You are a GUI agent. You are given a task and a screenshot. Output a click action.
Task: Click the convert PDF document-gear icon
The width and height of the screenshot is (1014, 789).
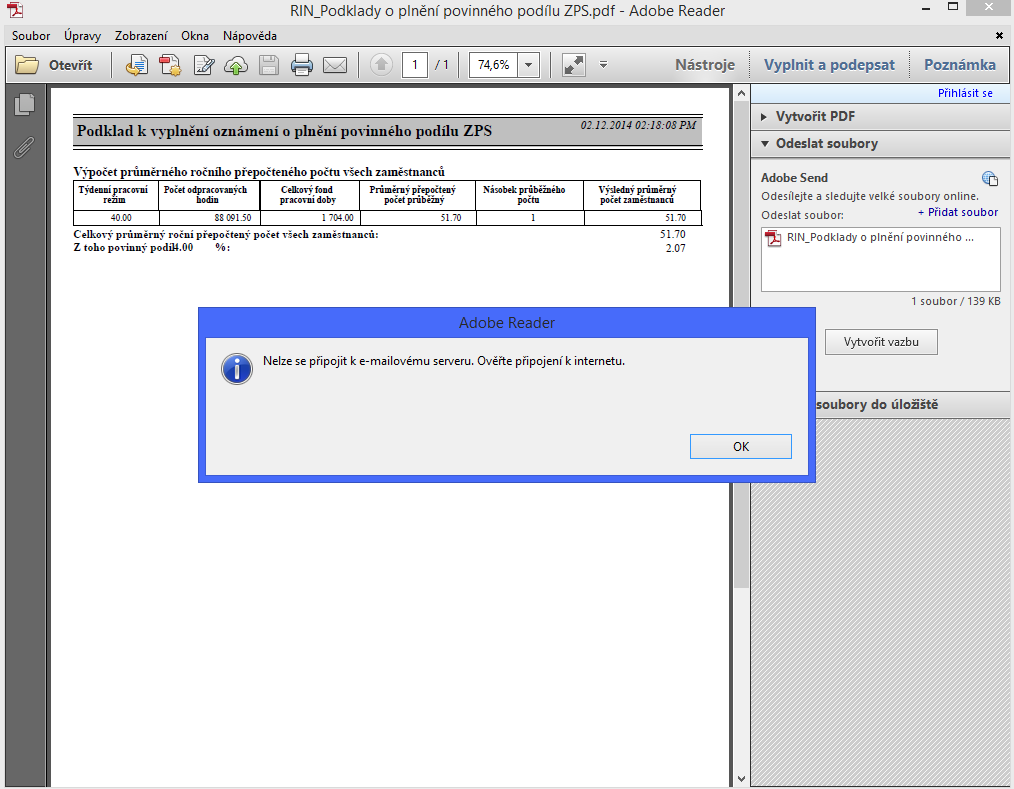tap(170, 65)
